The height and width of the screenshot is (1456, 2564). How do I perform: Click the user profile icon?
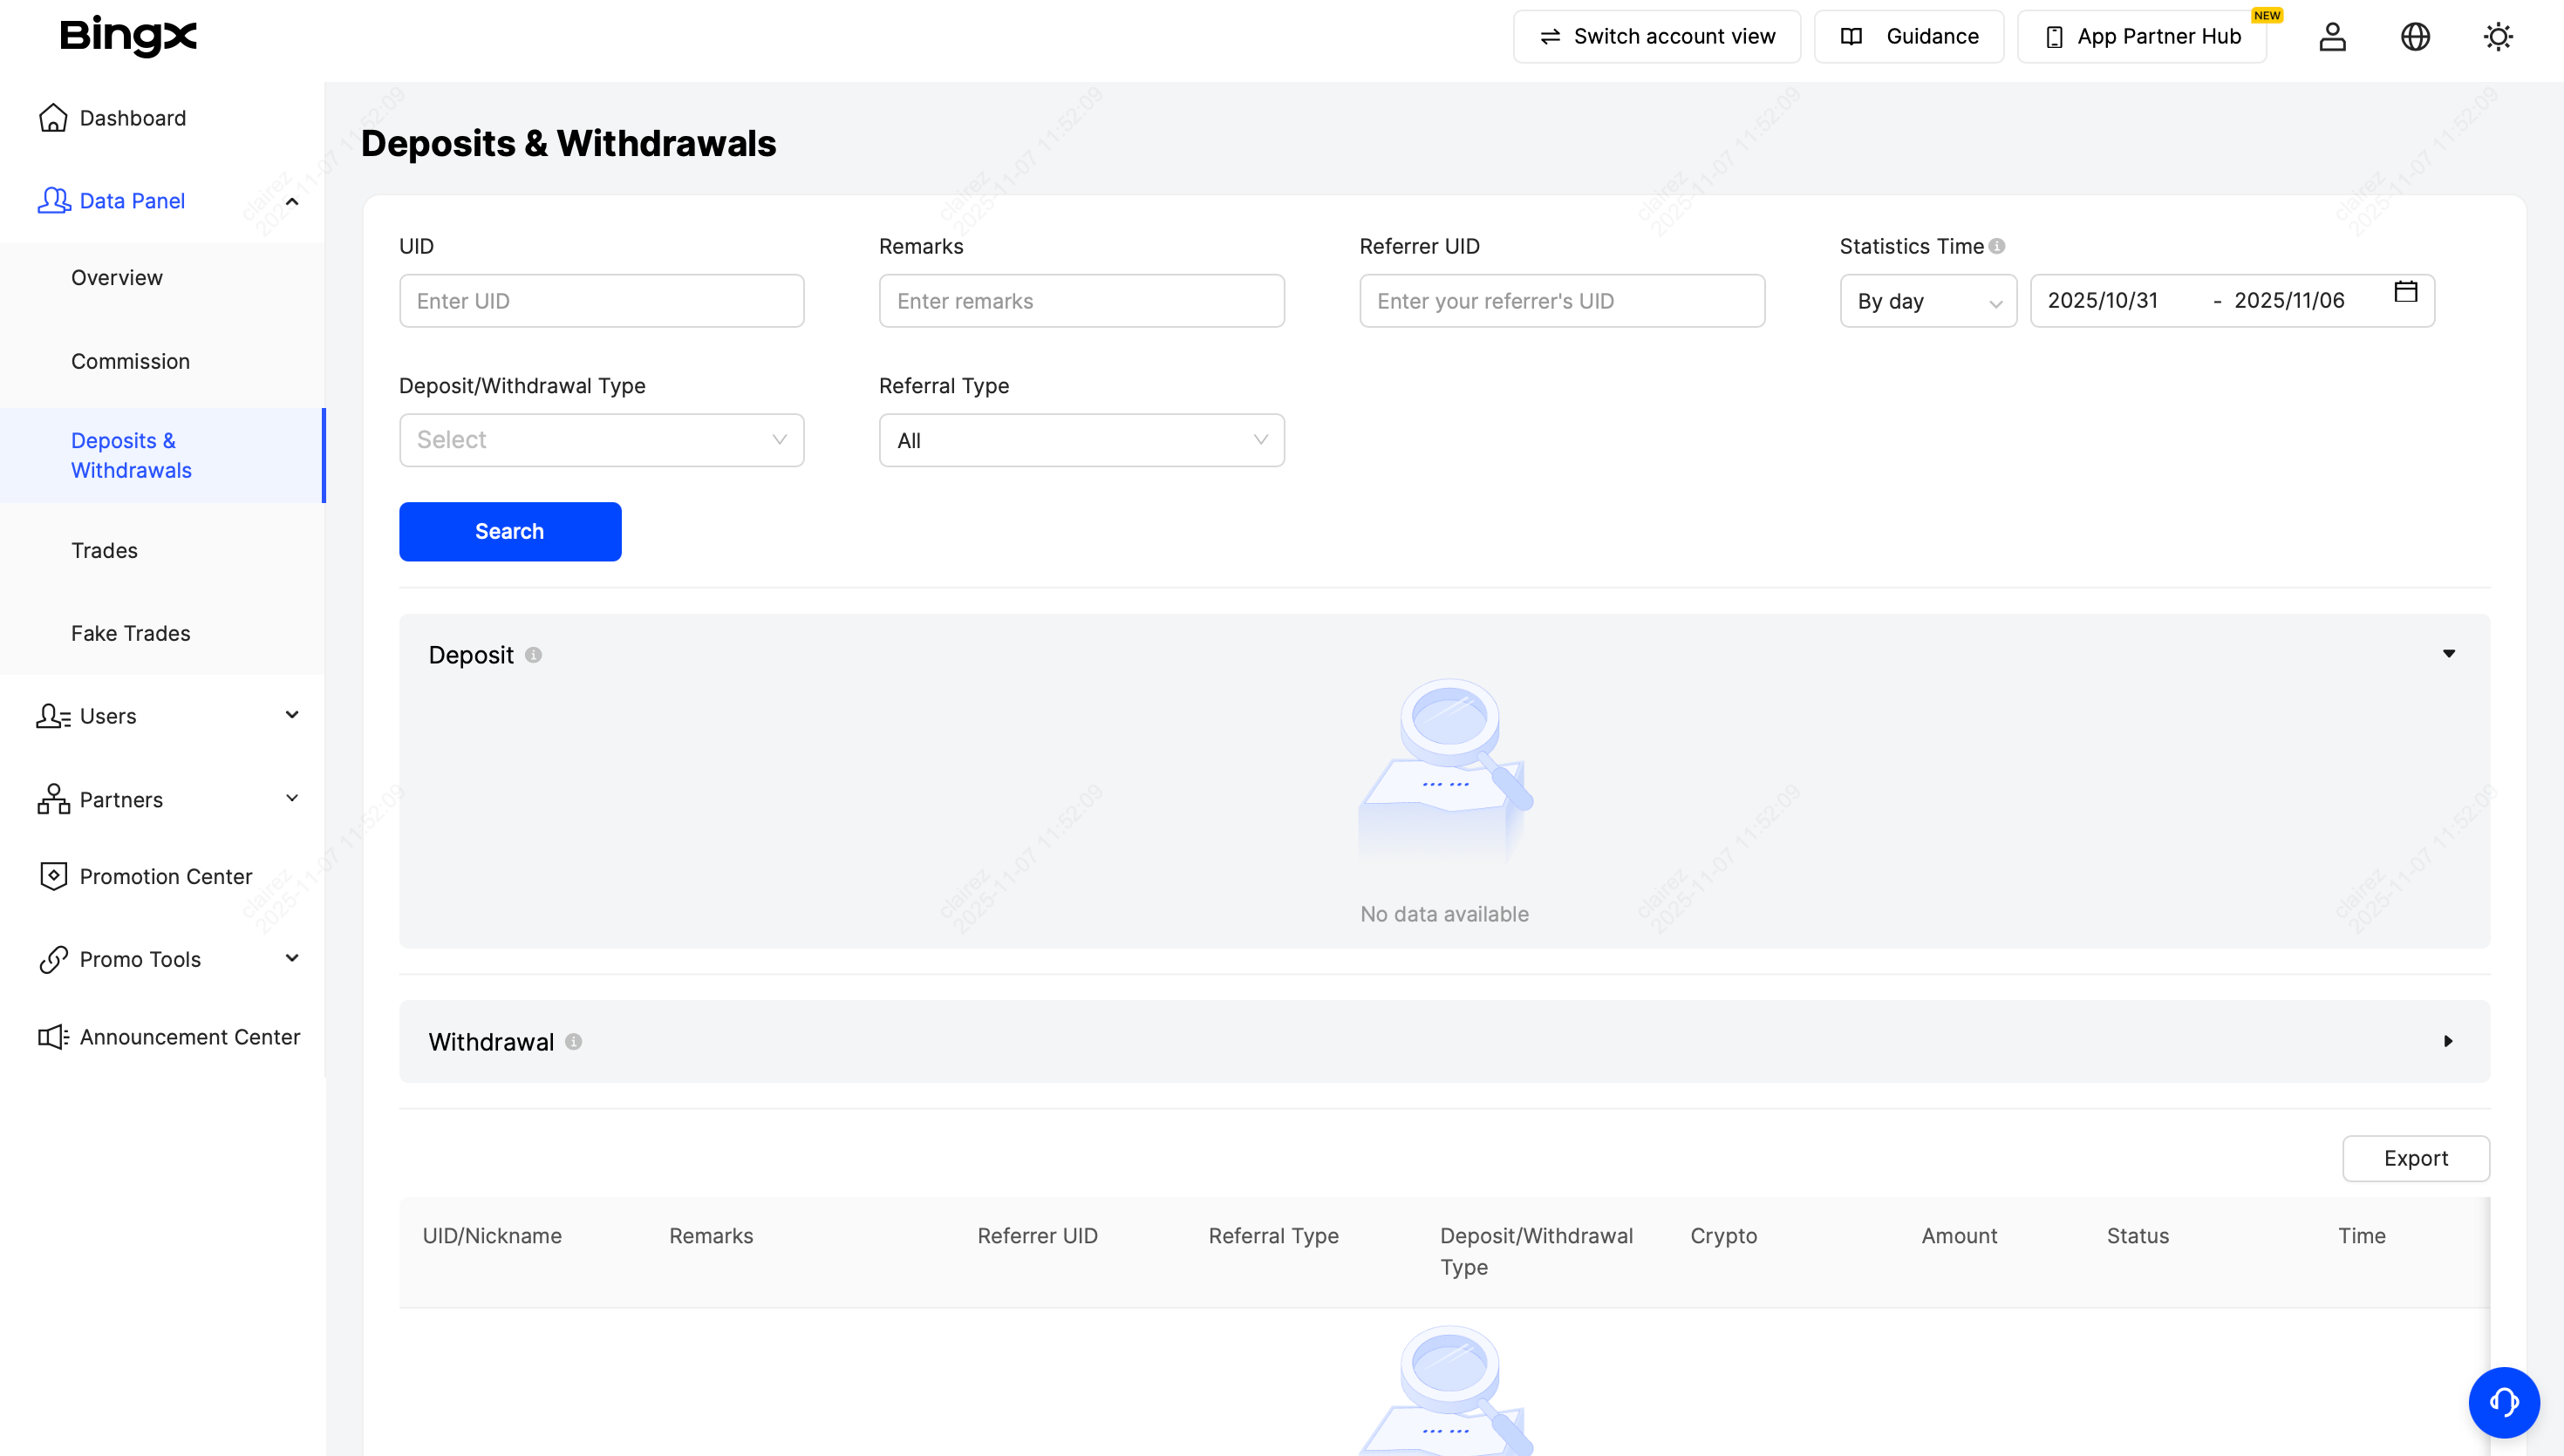click(x=2332, y=37)
